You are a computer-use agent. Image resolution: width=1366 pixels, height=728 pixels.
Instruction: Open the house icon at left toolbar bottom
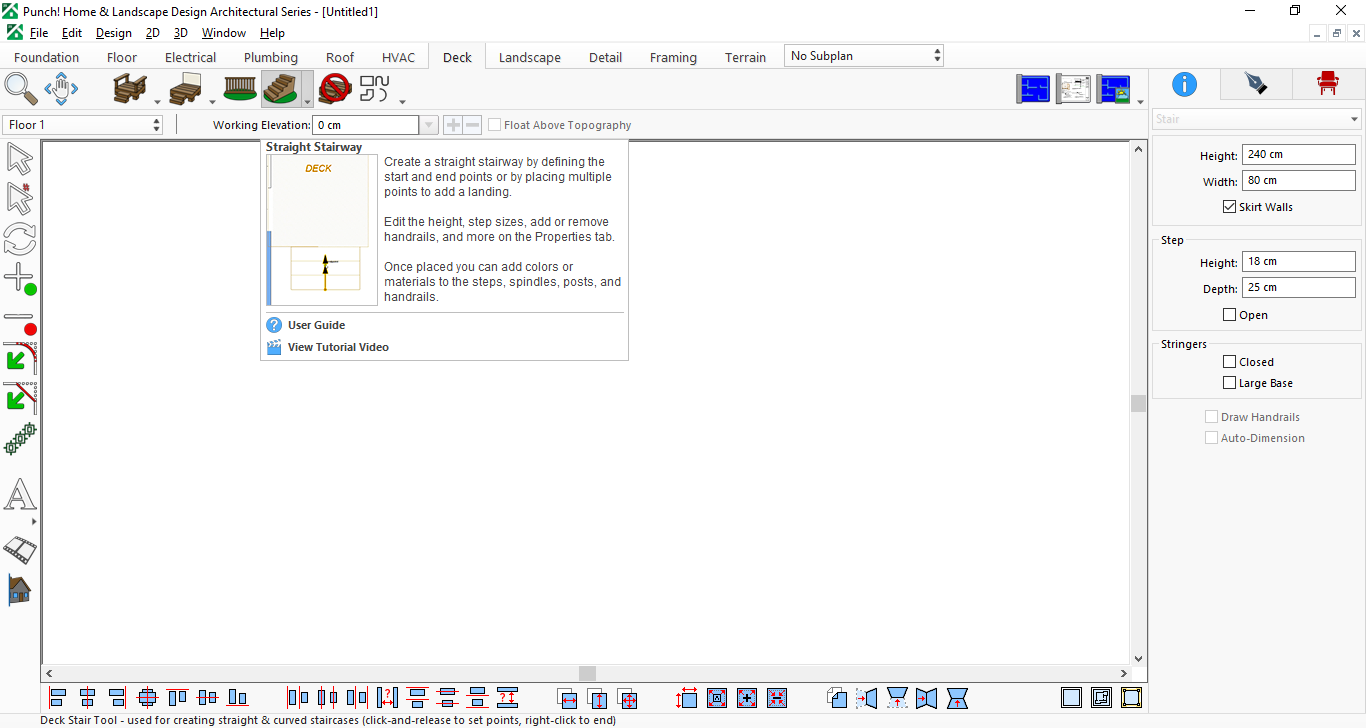point(20,589)
